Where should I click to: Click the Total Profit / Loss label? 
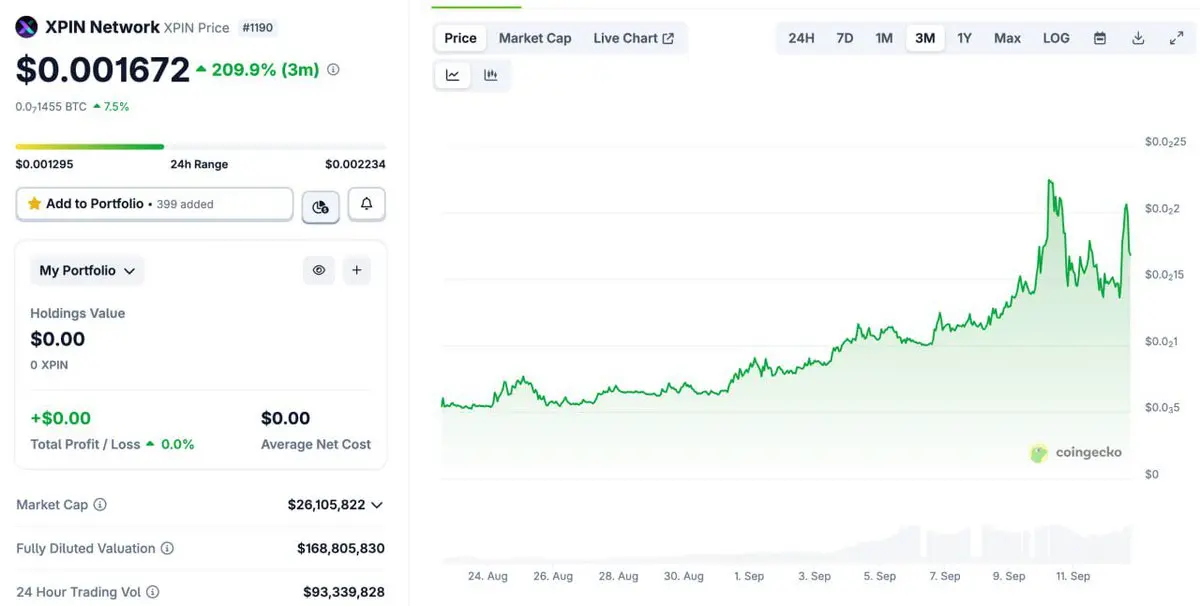(85, 444)
